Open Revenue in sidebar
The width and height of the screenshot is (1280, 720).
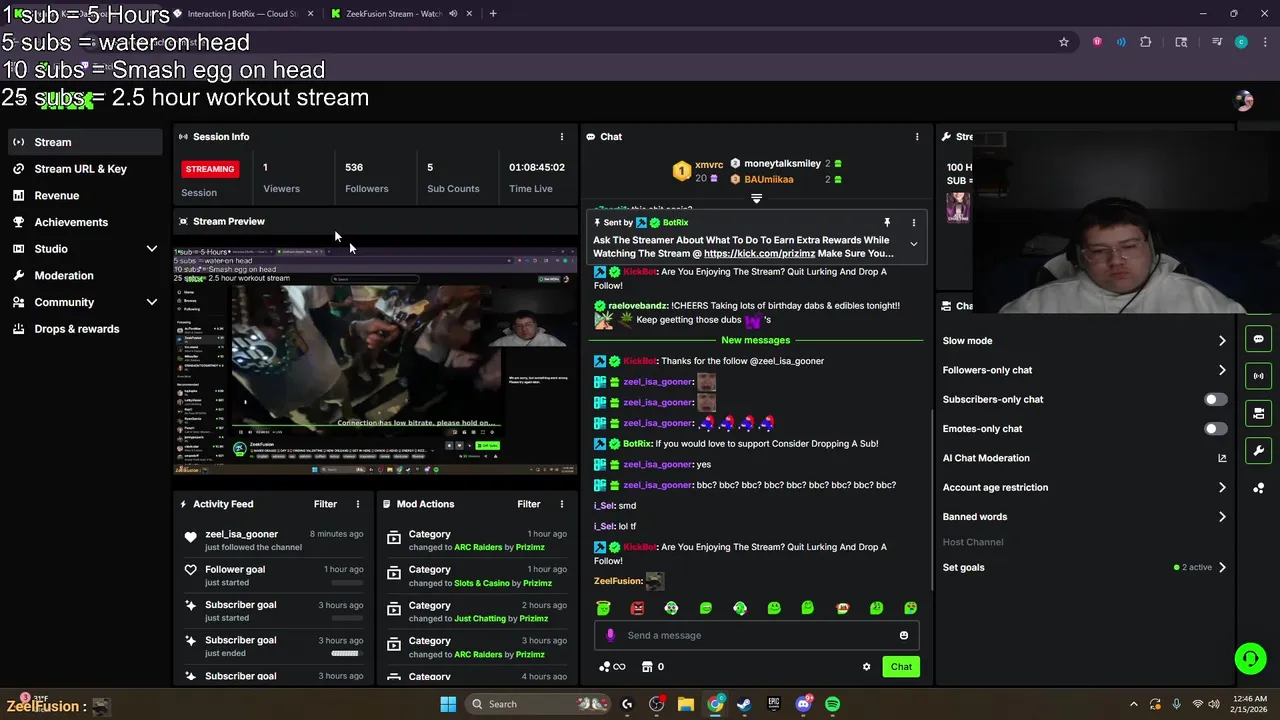85,196
